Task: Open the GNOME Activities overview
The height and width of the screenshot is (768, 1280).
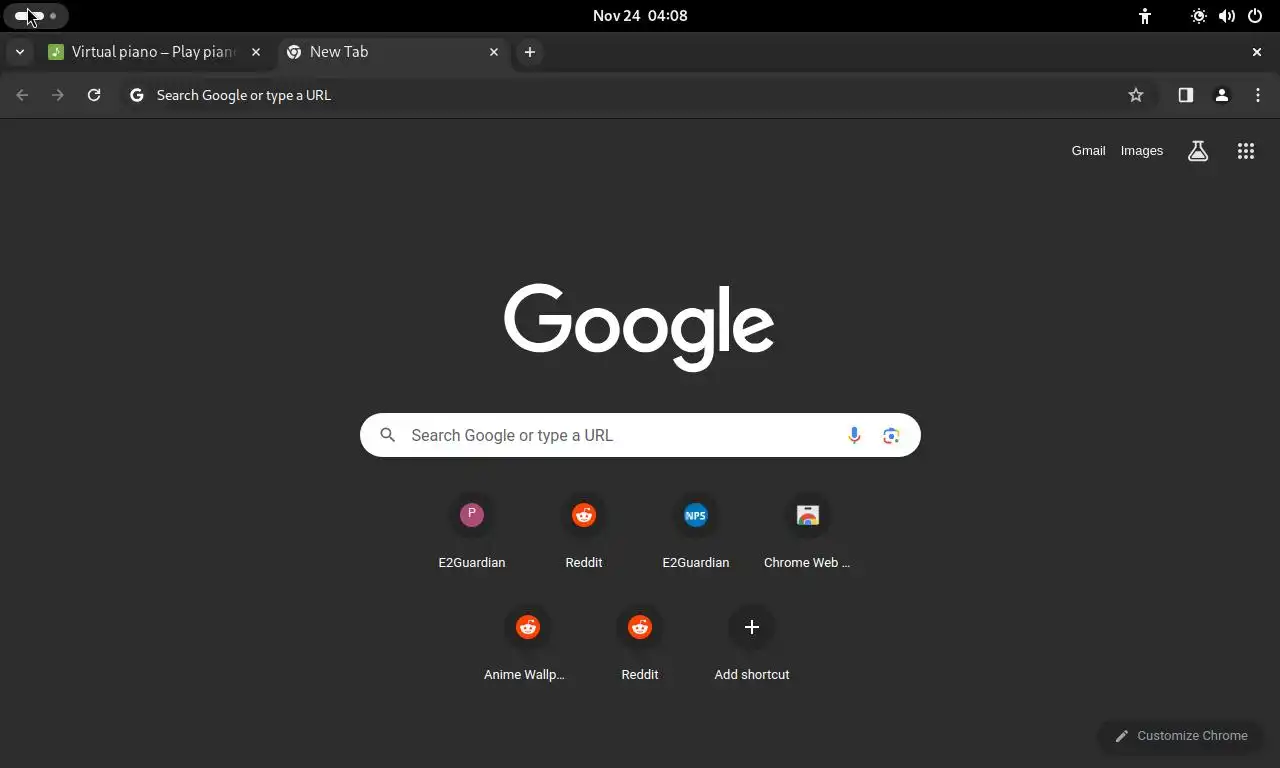Action: point(36,16)
